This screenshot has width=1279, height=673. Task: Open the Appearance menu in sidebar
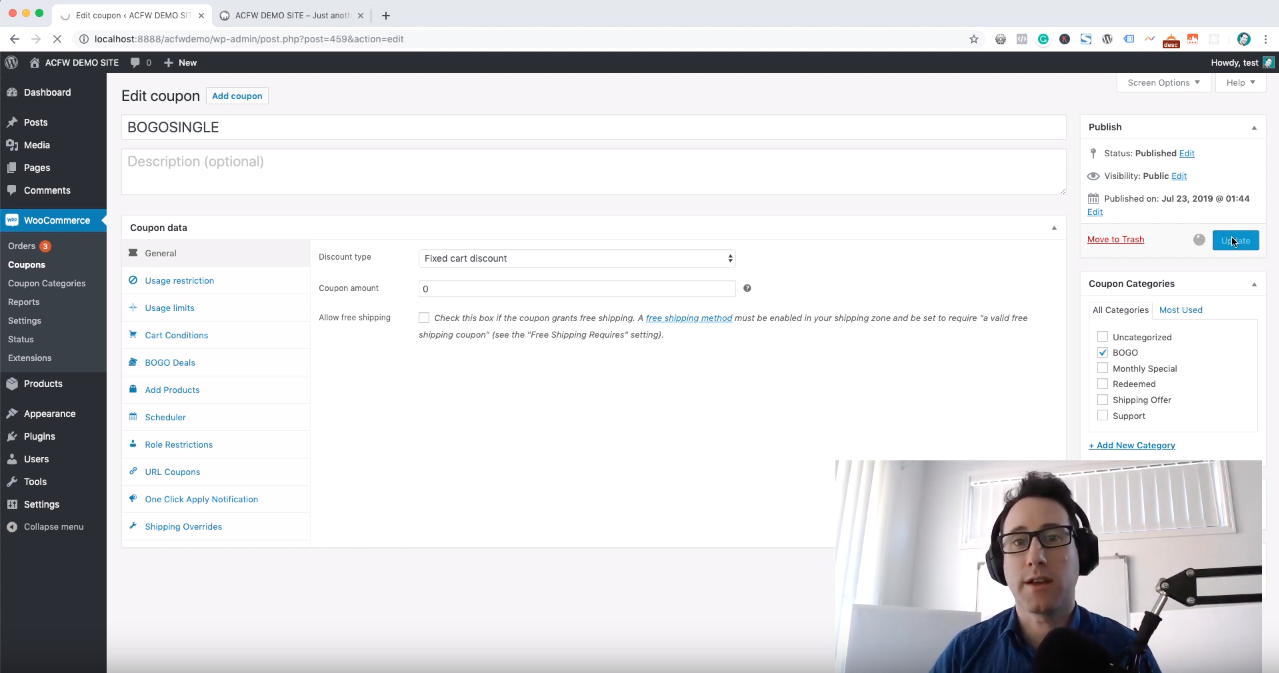[x=49, y=413]
